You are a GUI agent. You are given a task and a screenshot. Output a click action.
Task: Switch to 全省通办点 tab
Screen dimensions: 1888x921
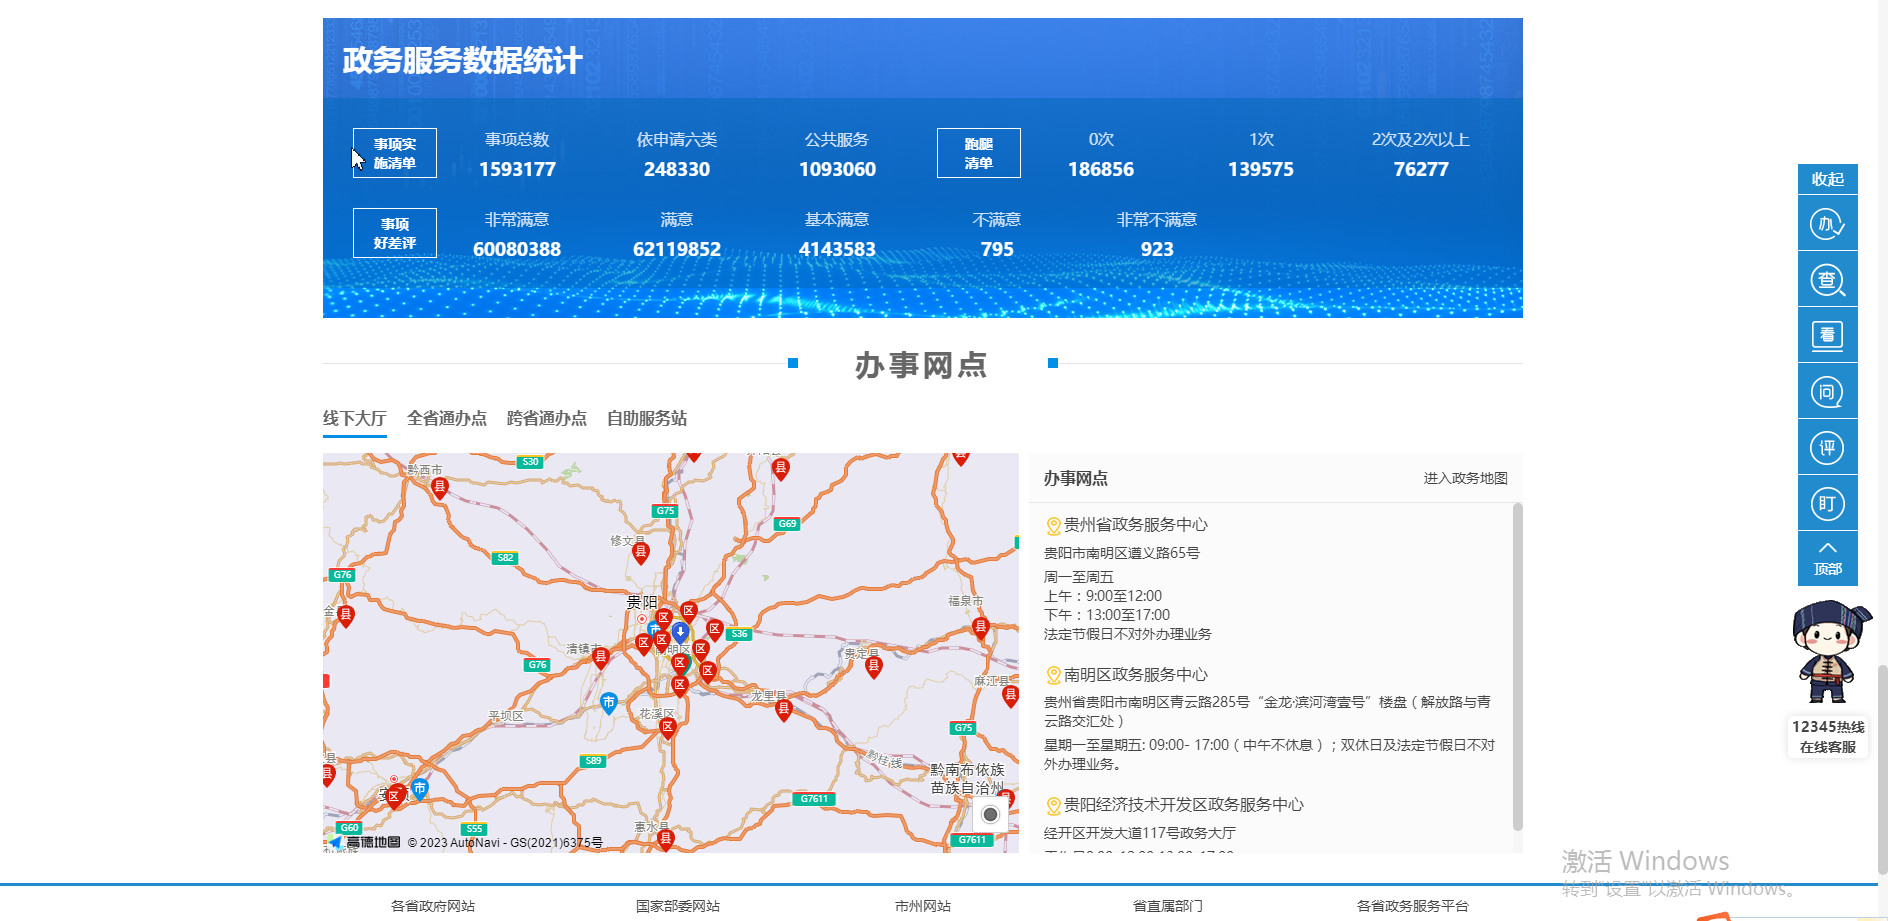click(447, 418)
